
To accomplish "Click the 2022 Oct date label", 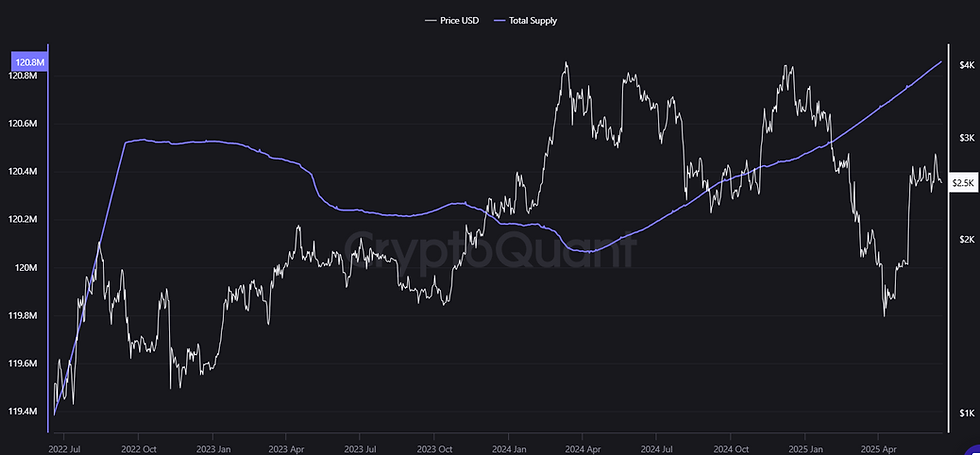I will click(139, 449).
